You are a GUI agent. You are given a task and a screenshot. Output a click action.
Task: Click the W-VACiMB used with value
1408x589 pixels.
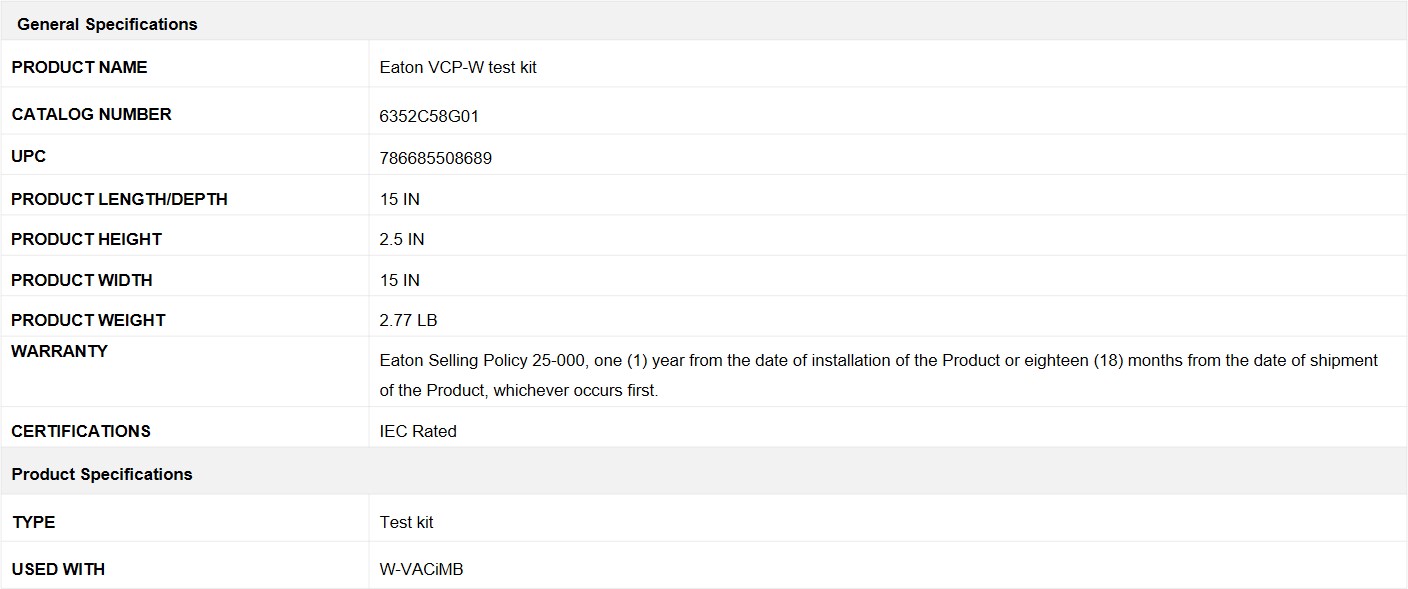(x=421, y=569)
